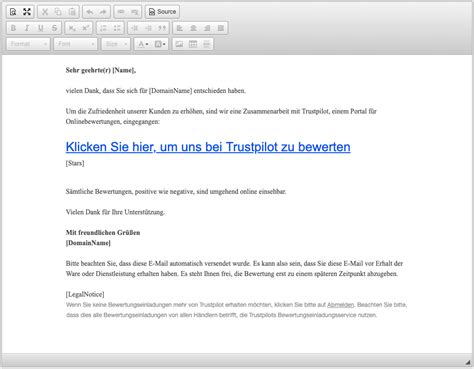Click the 'vielen Dank, dass Sie sich' sentence
Viewport: 474px width, 369px height.
[x=156, y=91]
